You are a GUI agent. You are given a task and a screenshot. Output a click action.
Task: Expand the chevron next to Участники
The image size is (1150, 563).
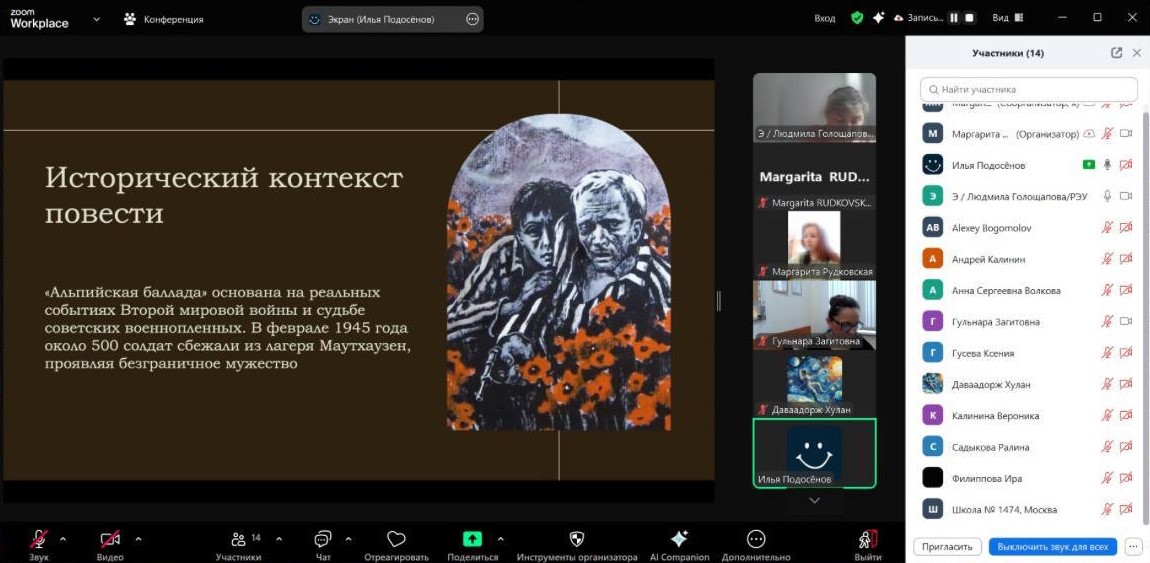pos(279,540)
